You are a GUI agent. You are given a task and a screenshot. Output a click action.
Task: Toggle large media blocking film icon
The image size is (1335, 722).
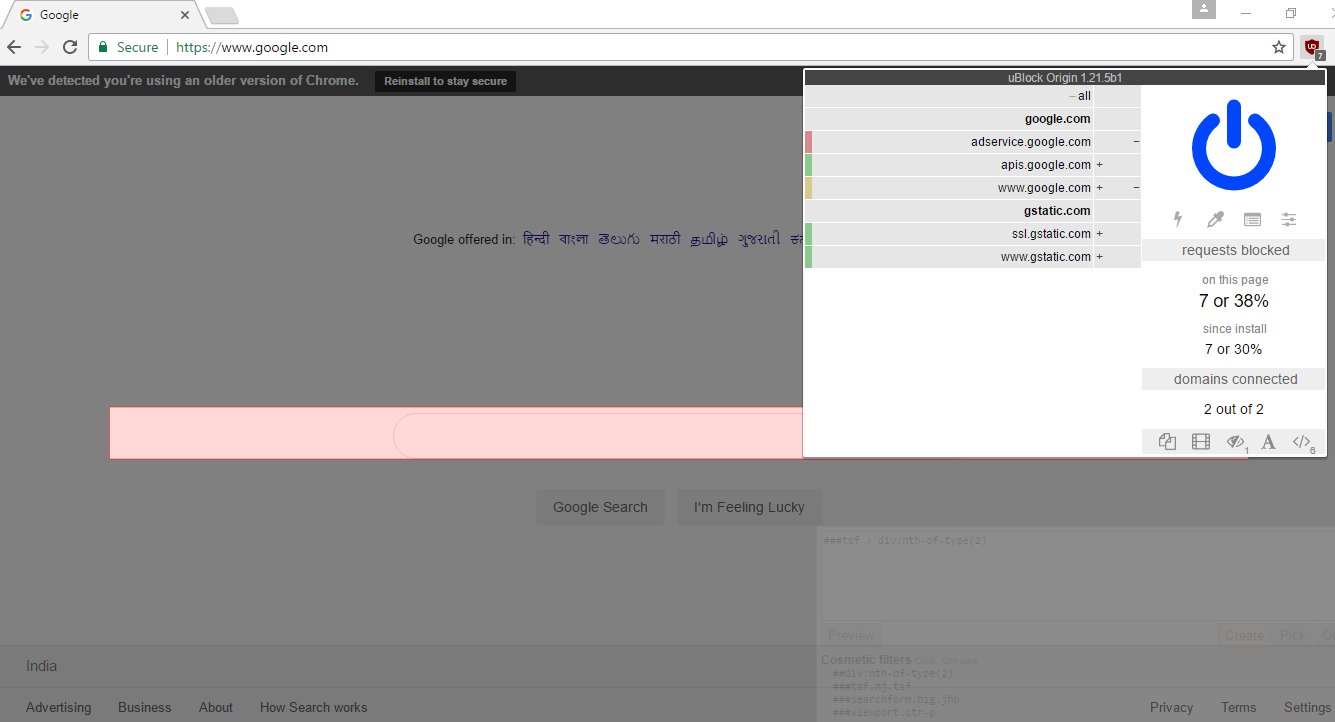click(x=1201, y=442)
